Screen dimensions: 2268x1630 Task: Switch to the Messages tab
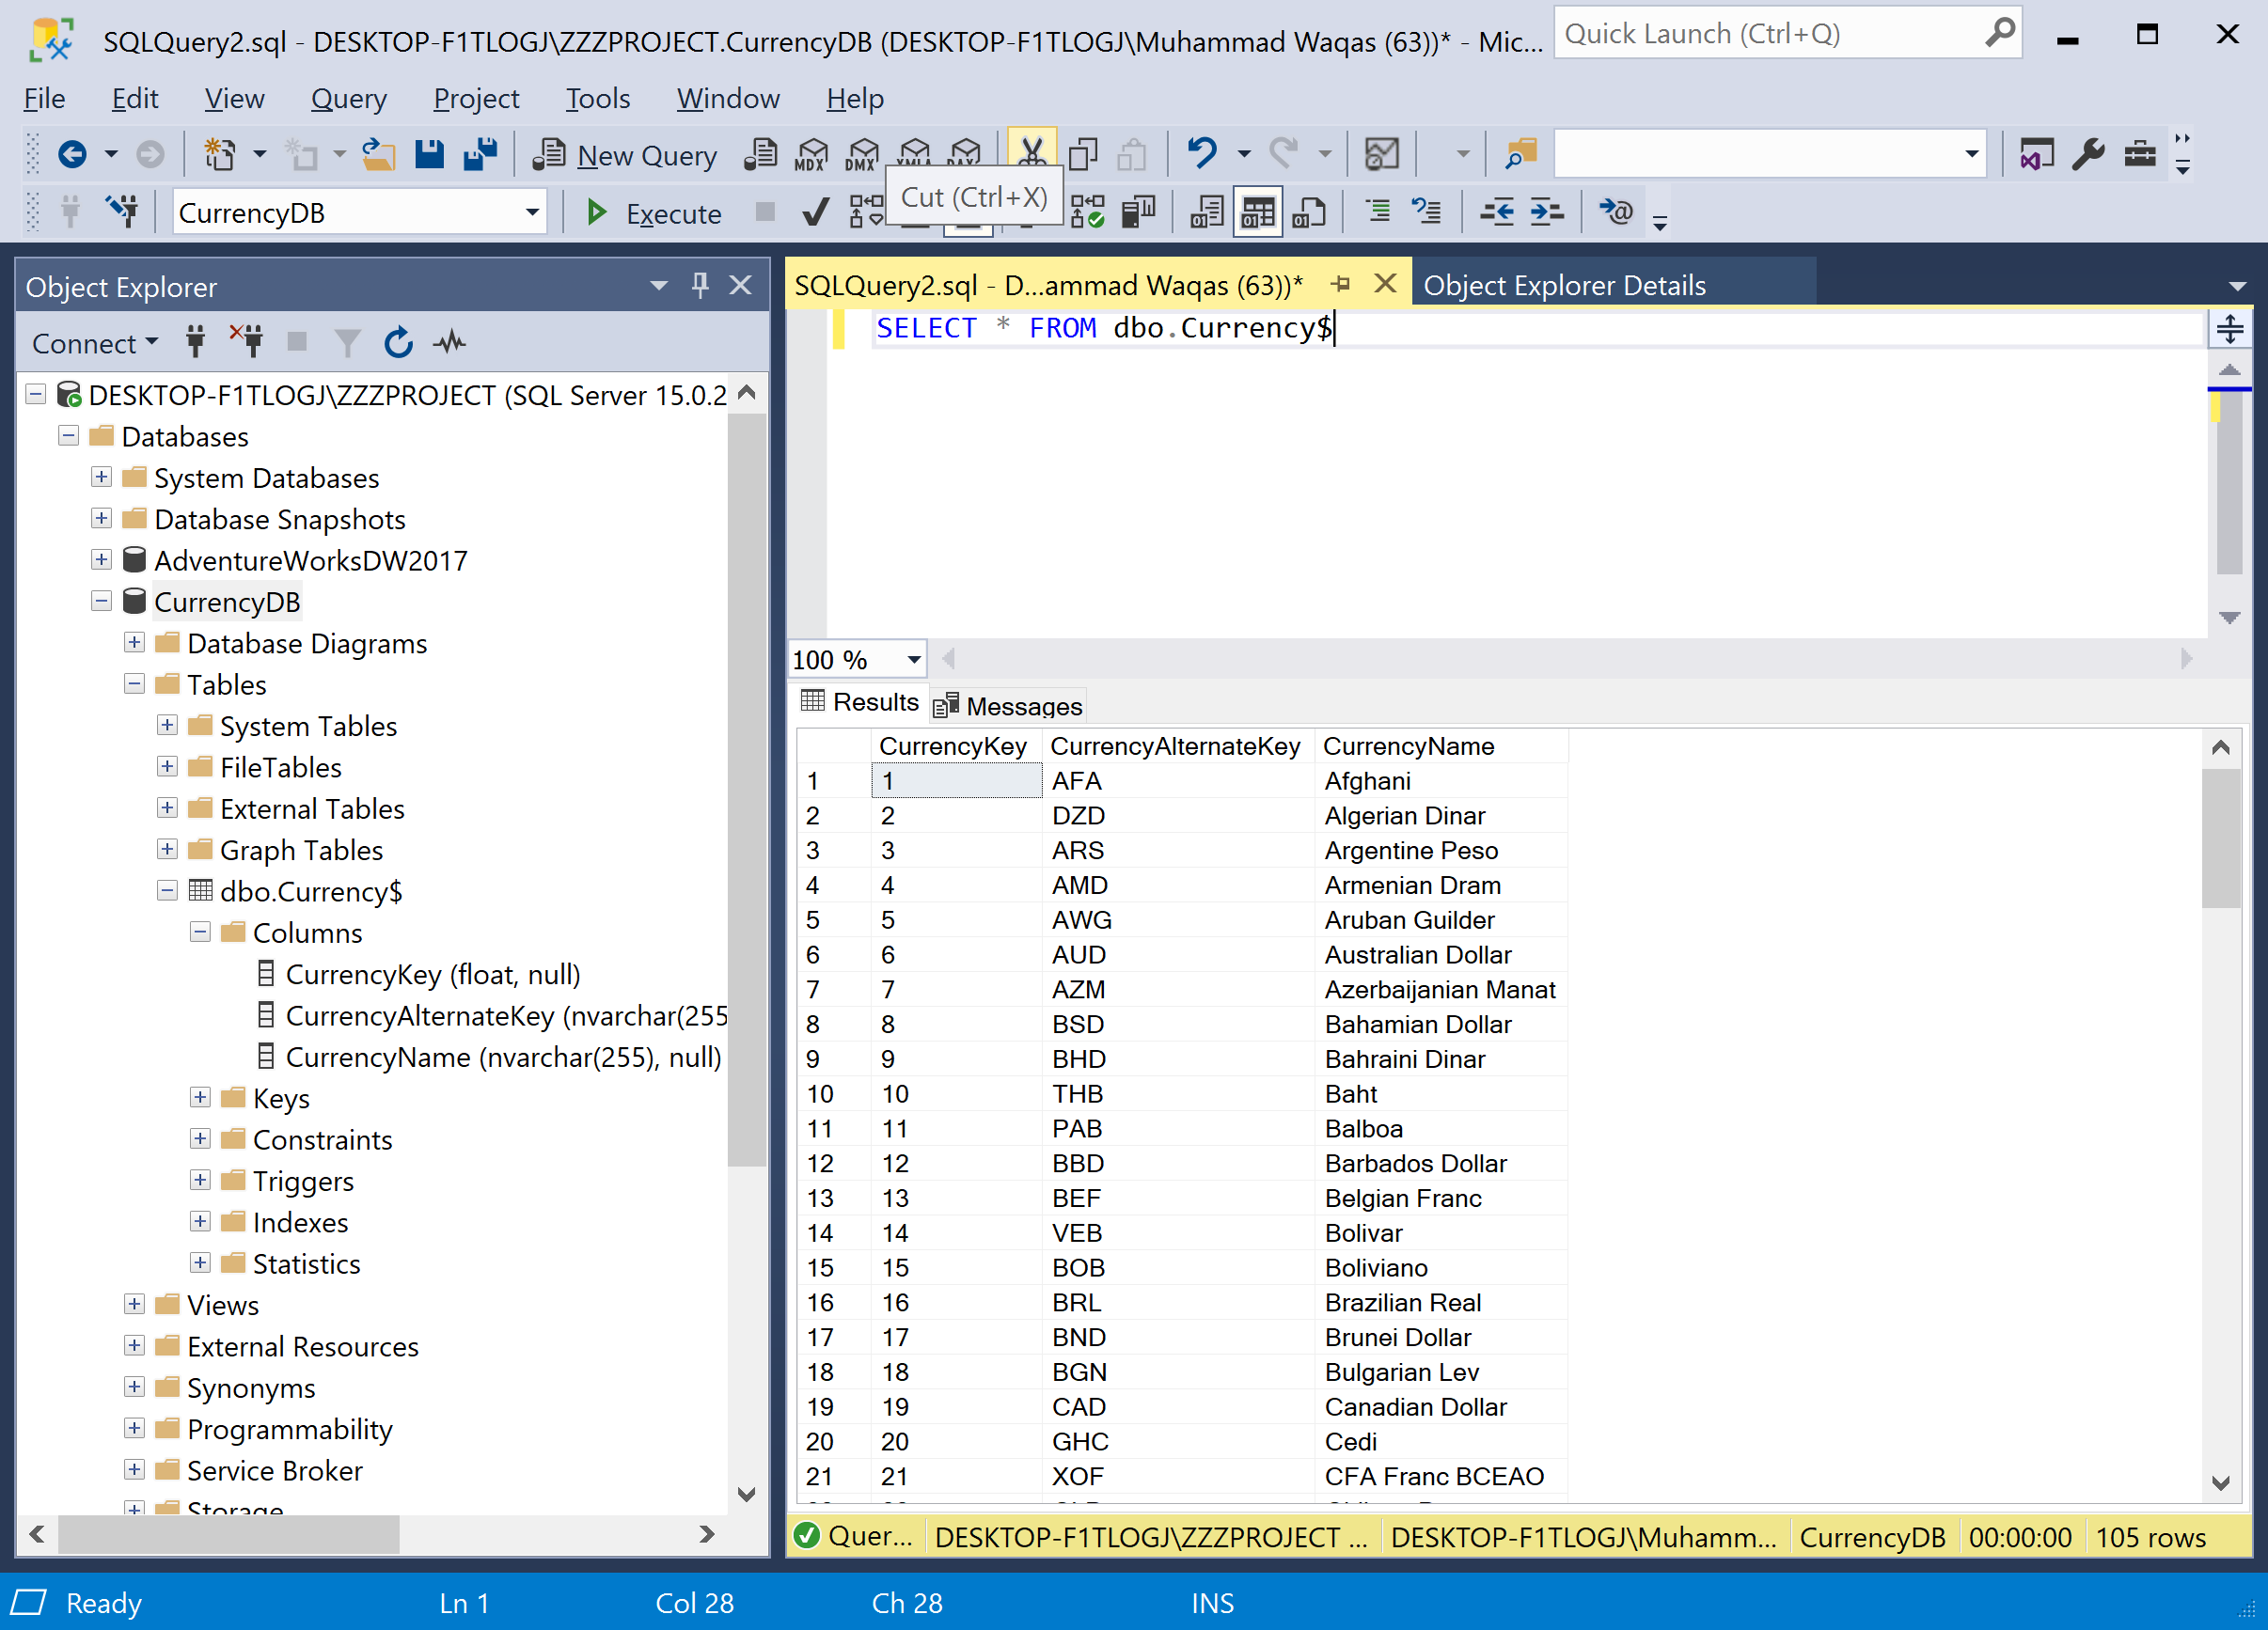(x=1008, y=706)
